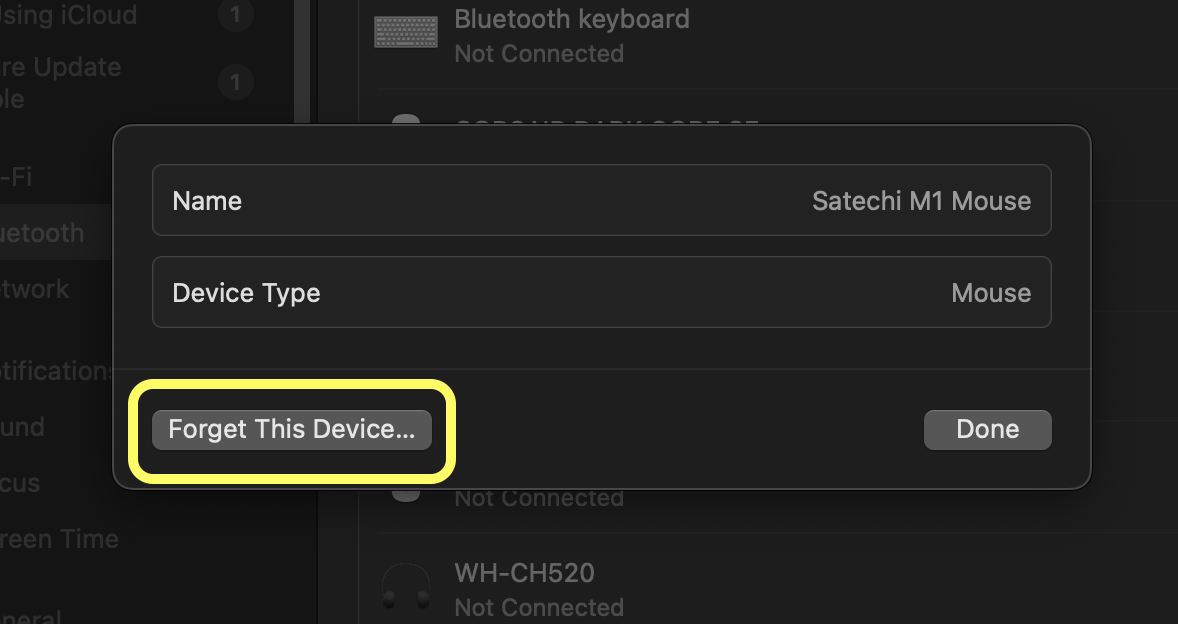Click the badge next to Using iCloud
Viewport: 1178px width, 624px height.
(235, 14)
